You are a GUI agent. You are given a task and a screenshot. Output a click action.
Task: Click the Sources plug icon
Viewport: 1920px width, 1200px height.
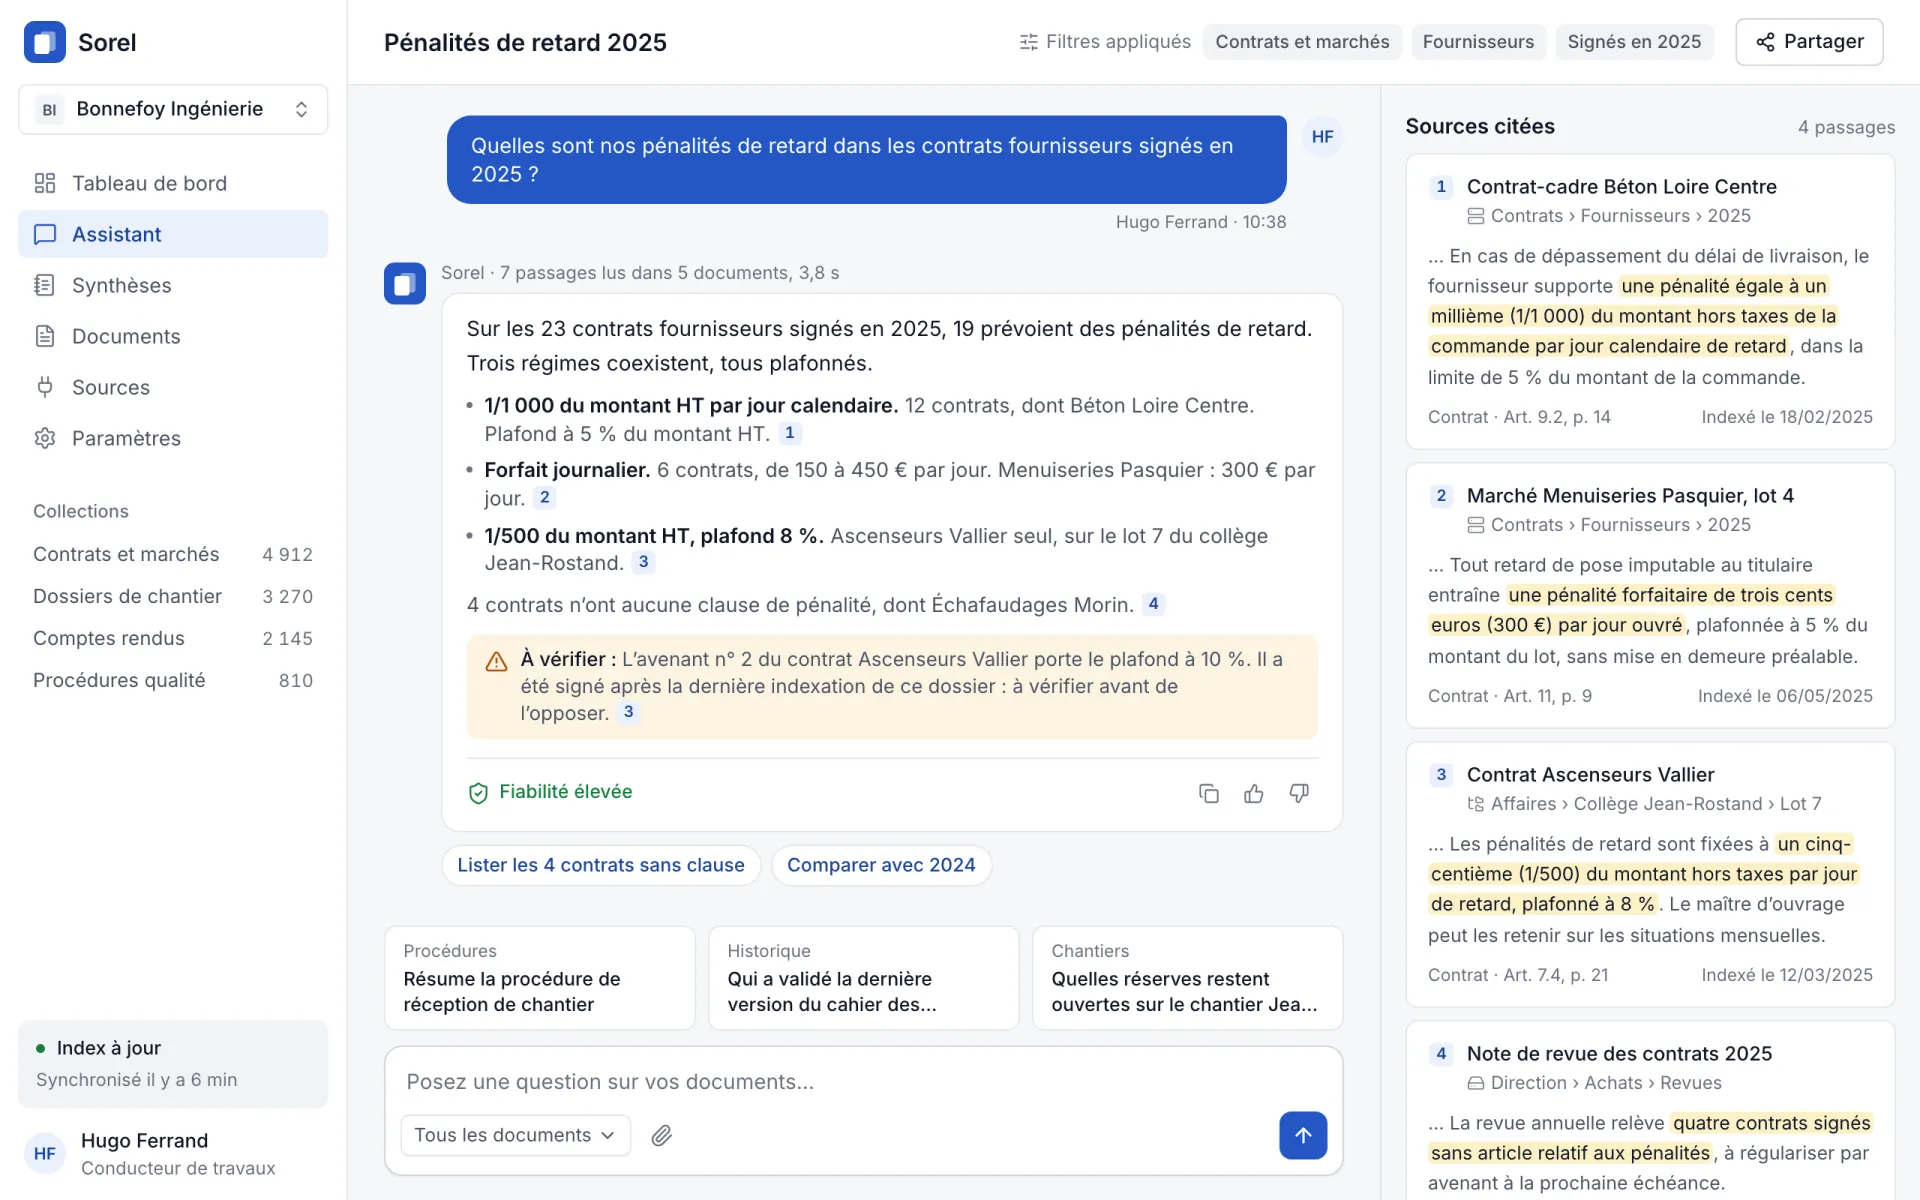pos(45,387)
